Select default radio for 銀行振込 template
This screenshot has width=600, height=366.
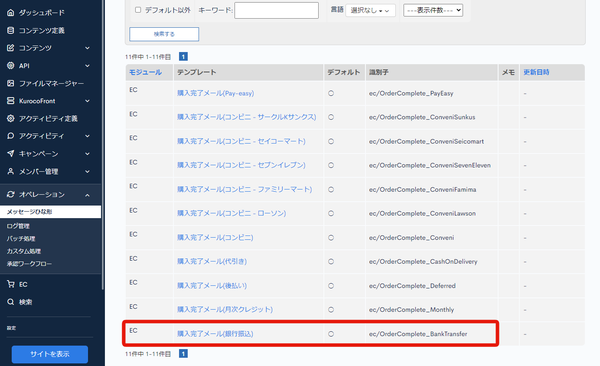pos(331,334)
